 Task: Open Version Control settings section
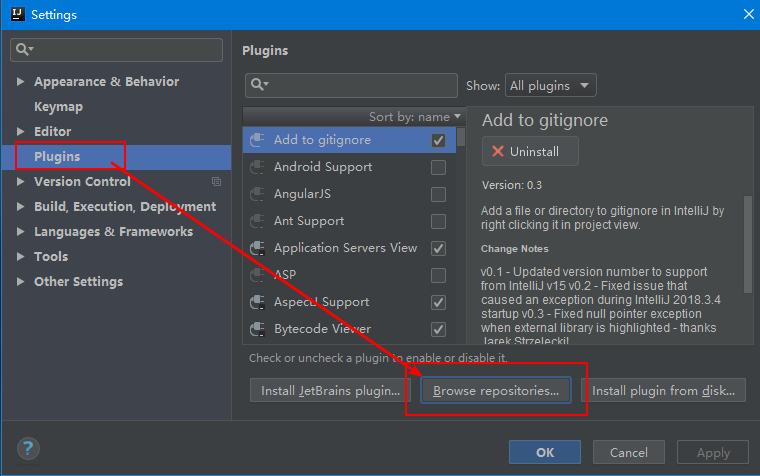coord(82,181)
